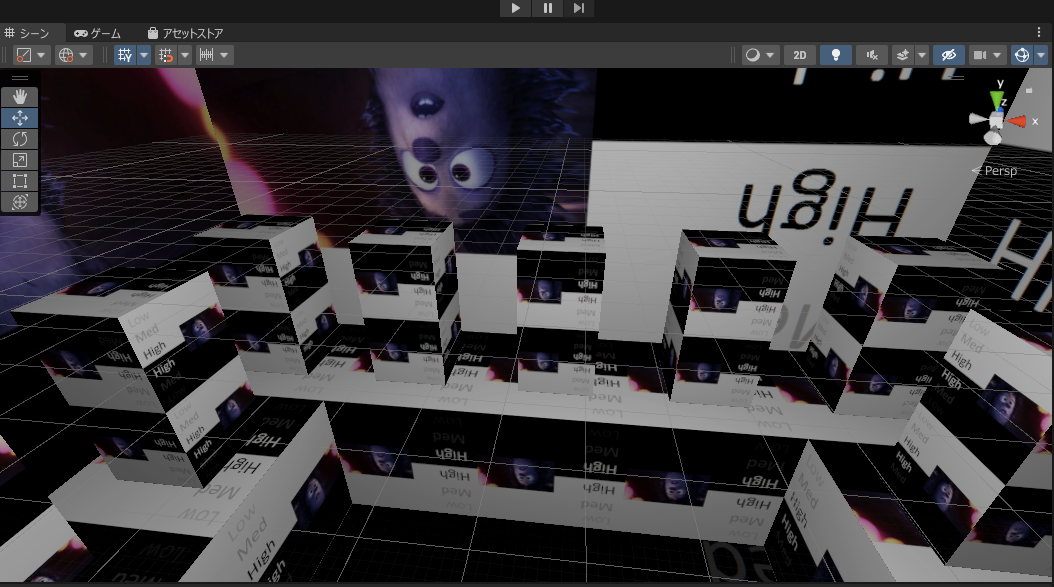Toggle Gizmos display button
The width and height of the screenshot is (1054, 587).
click(1022, 55)
